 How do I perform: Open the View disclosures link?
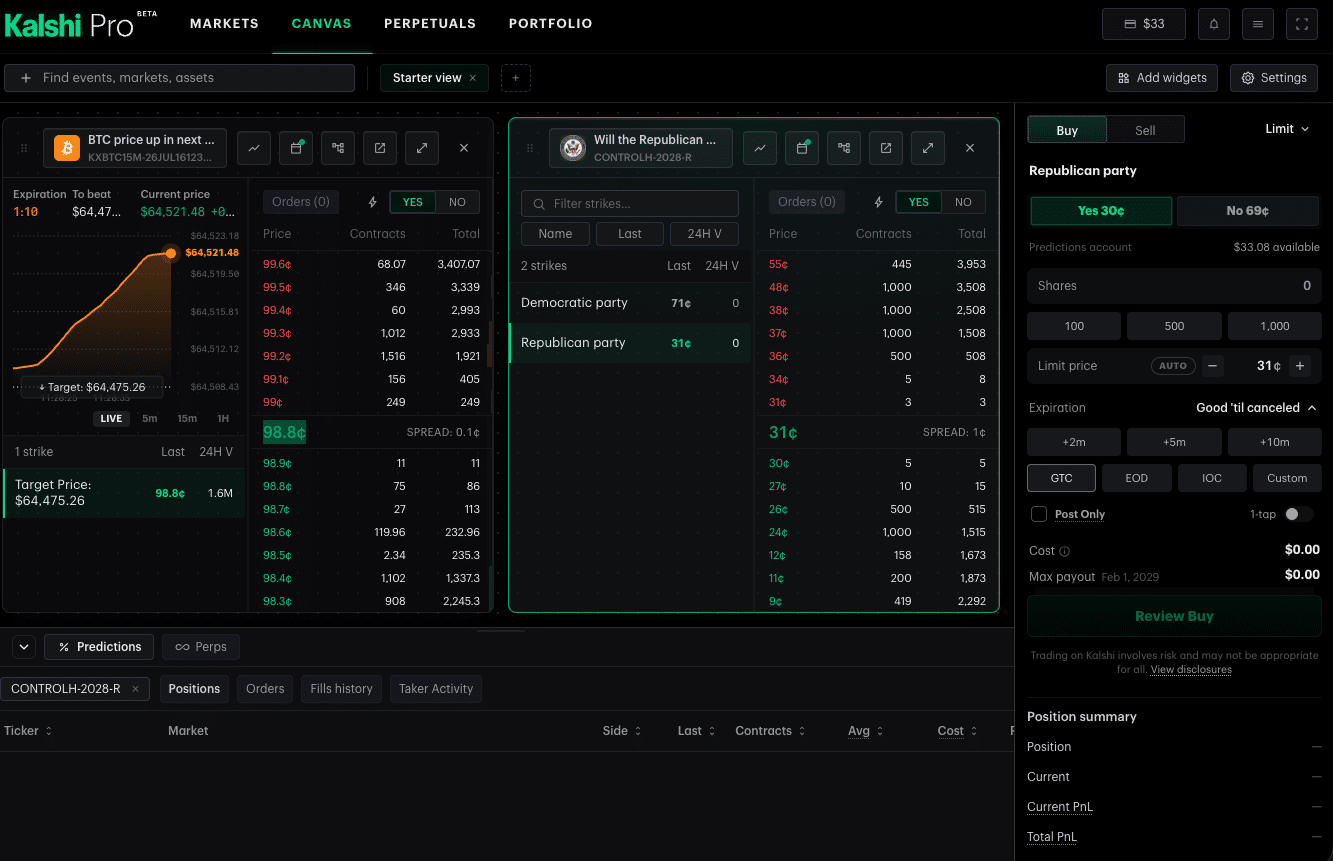click(x=1191, y=670)
